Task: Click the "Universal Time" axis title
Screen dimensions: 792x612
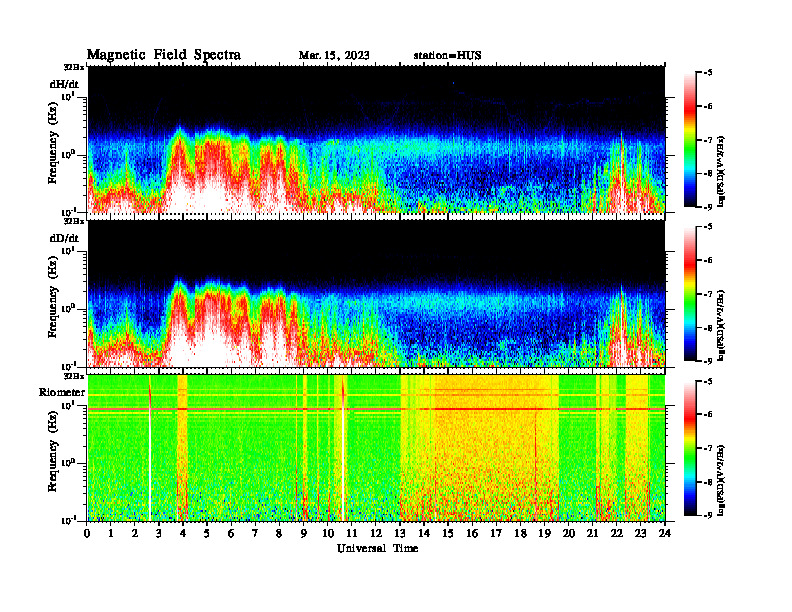Action: click(x=377, y=548)
